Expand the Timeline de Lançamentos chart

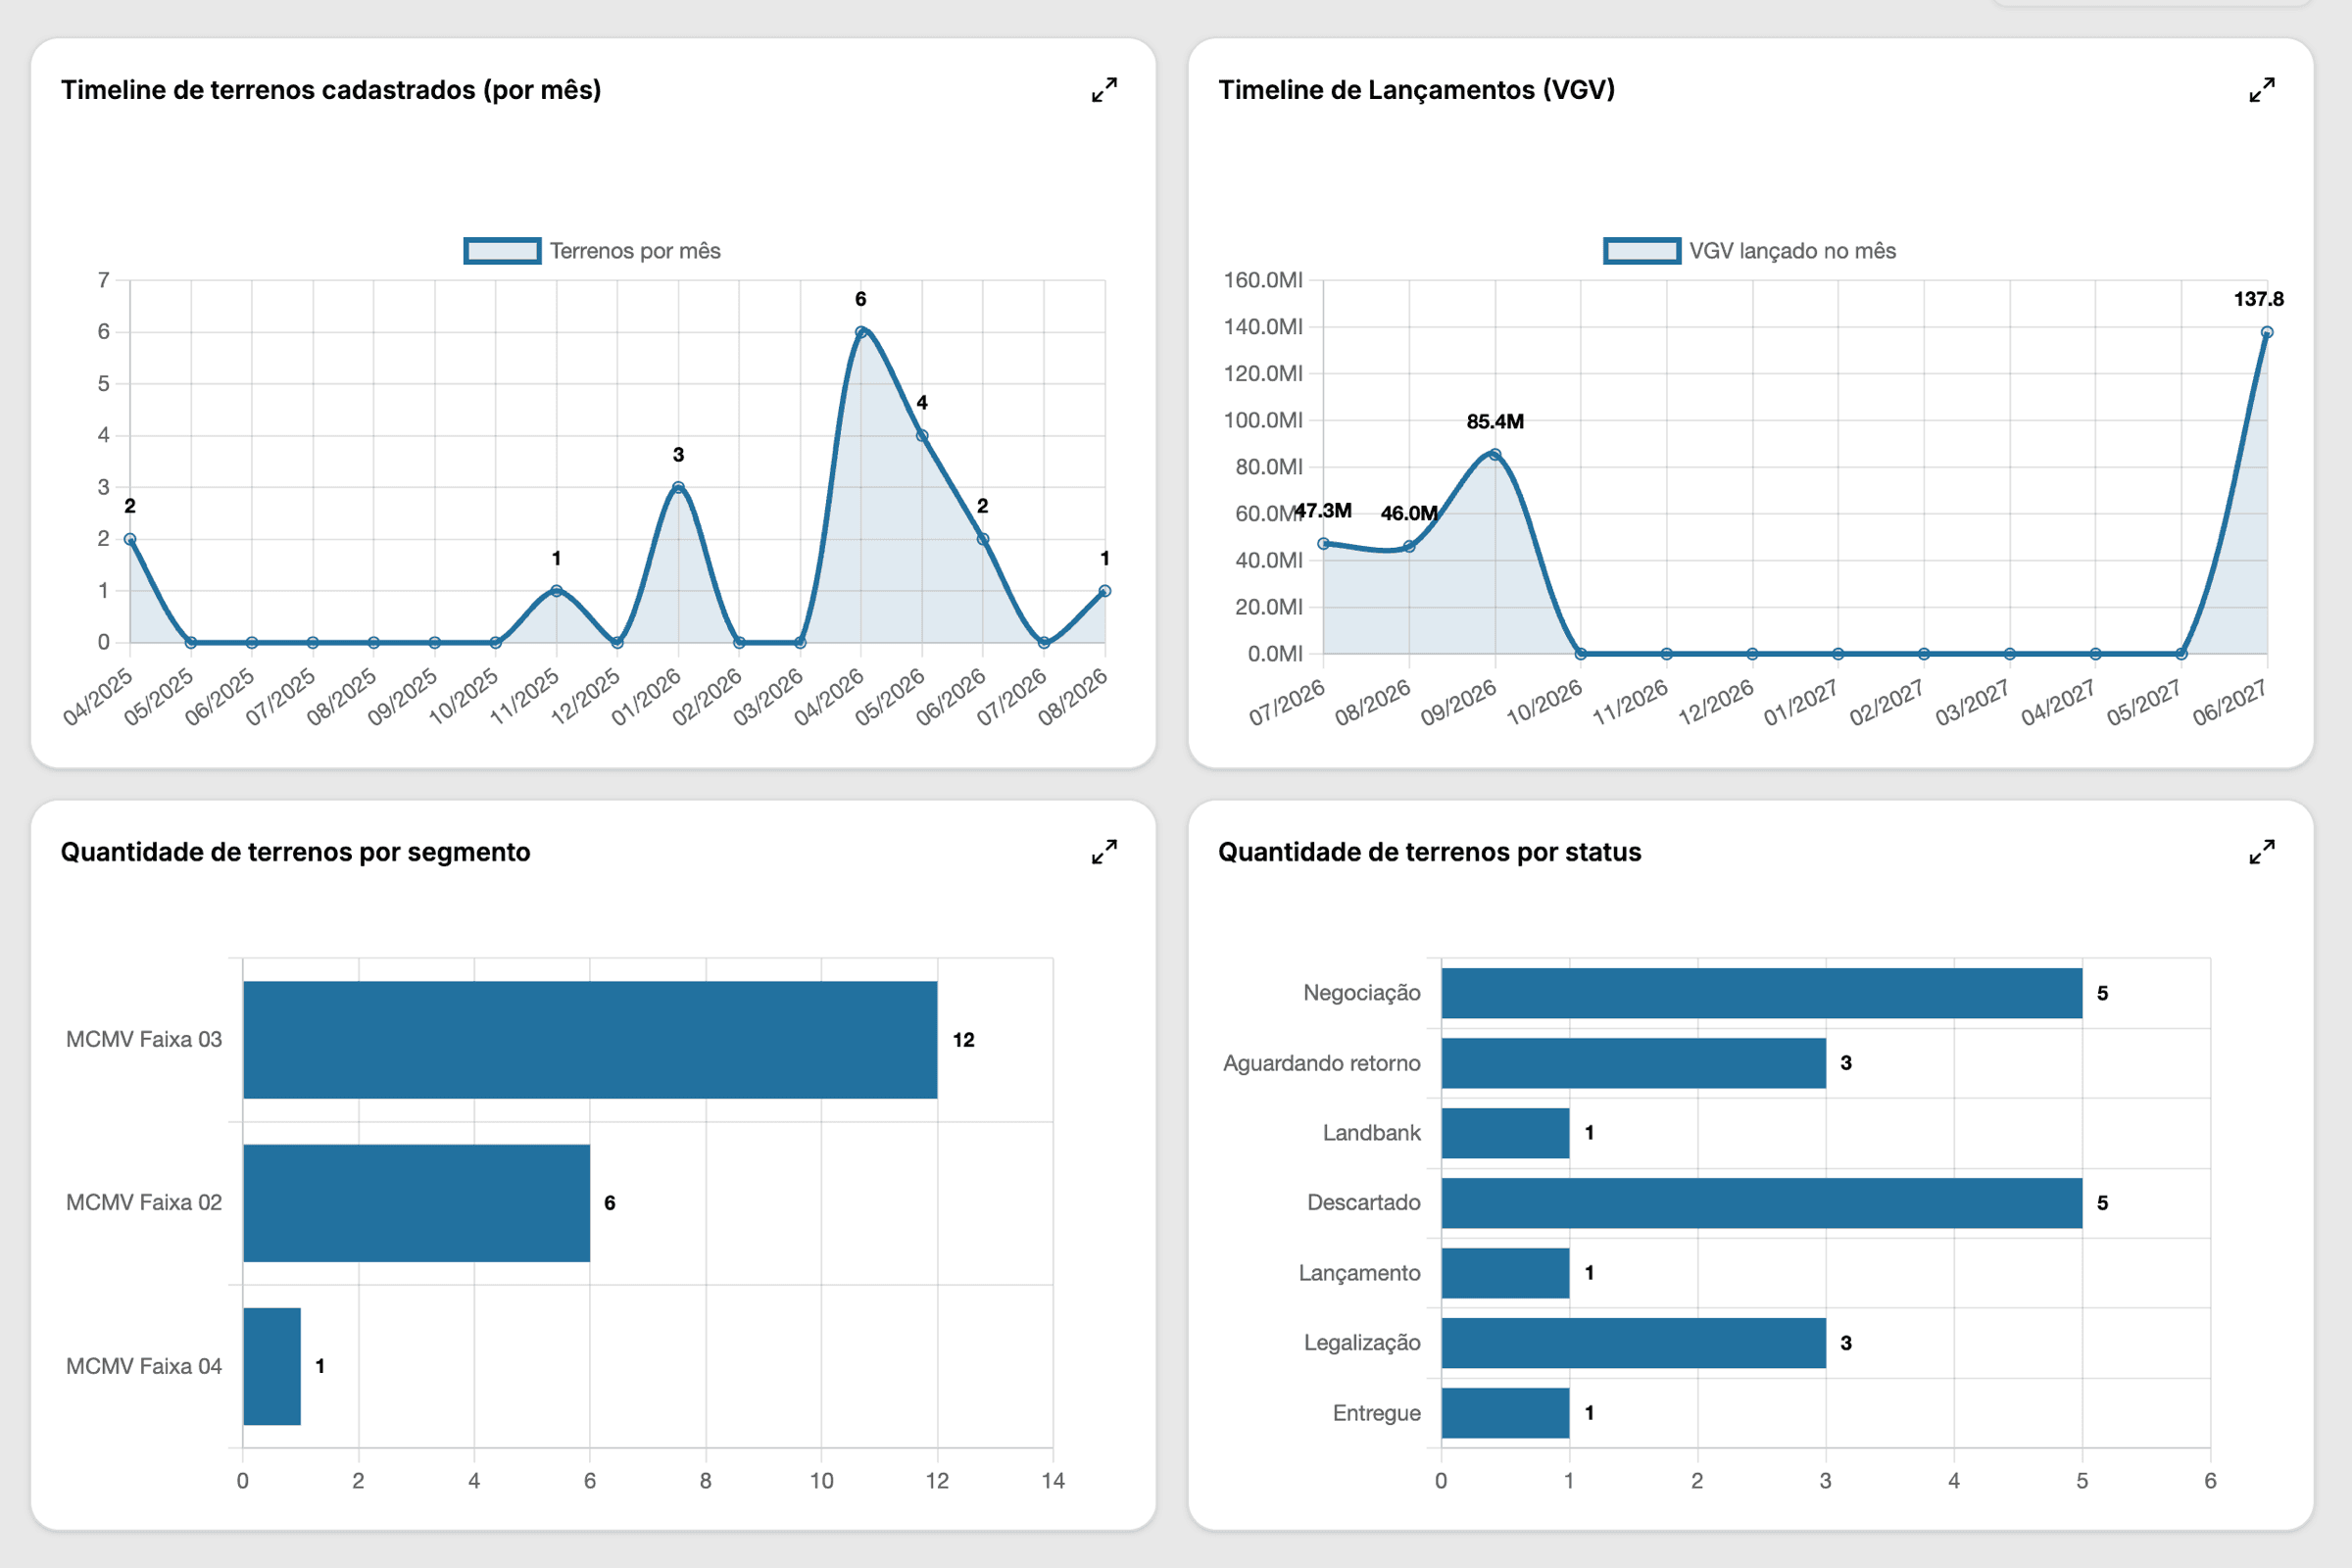[x=2262, y=90]
